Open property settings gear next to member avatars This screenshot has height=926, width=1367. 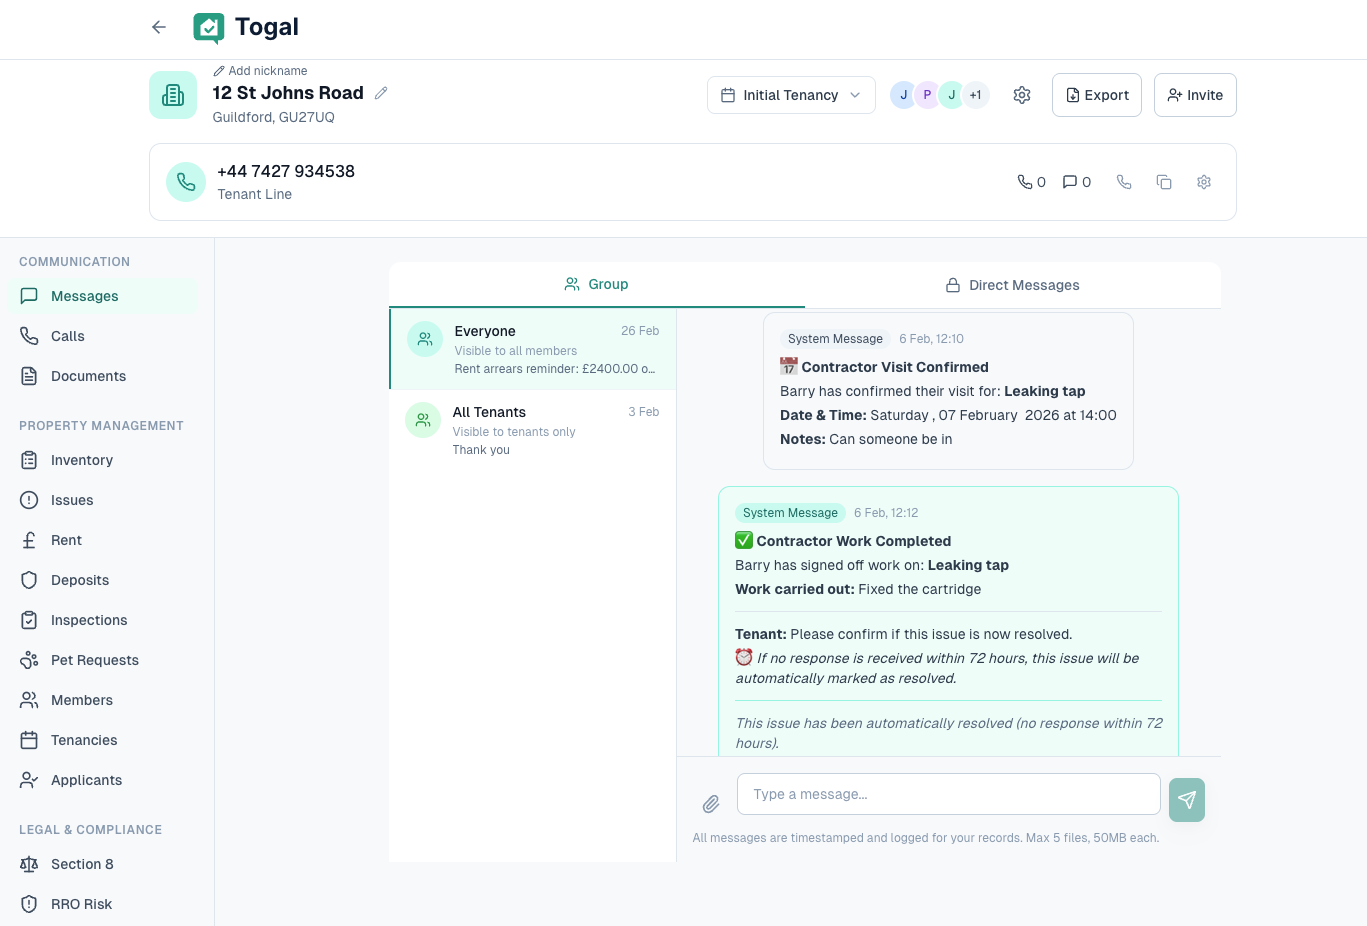coord(1021,94)
